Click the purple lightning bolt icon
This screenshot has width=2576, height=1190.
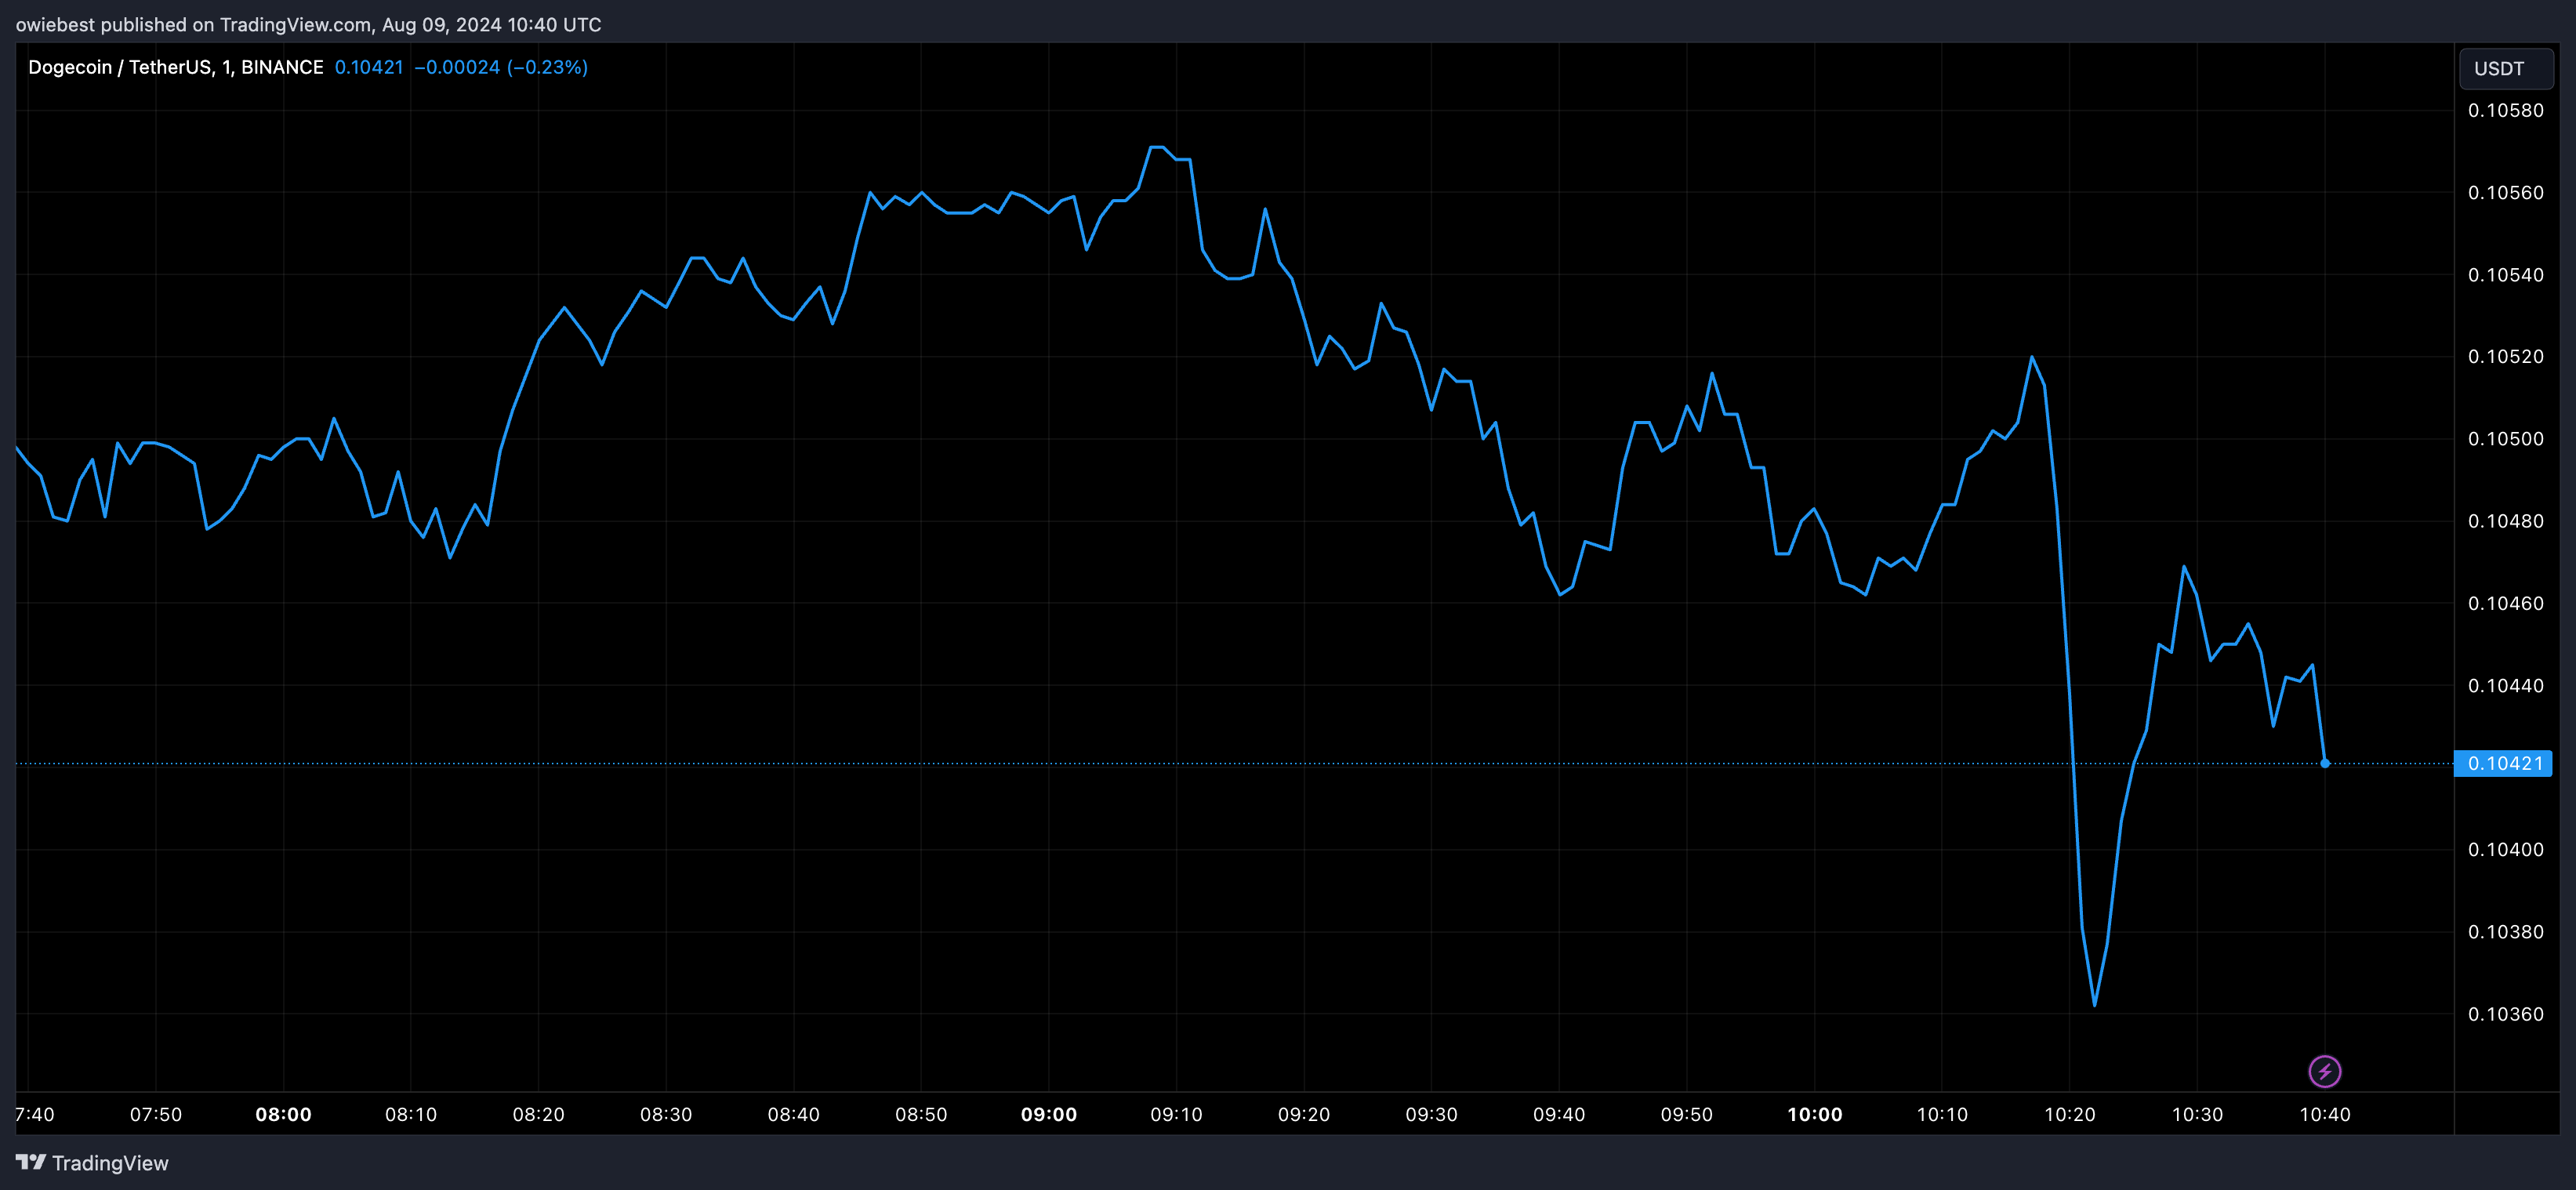coord(2324,1071)
